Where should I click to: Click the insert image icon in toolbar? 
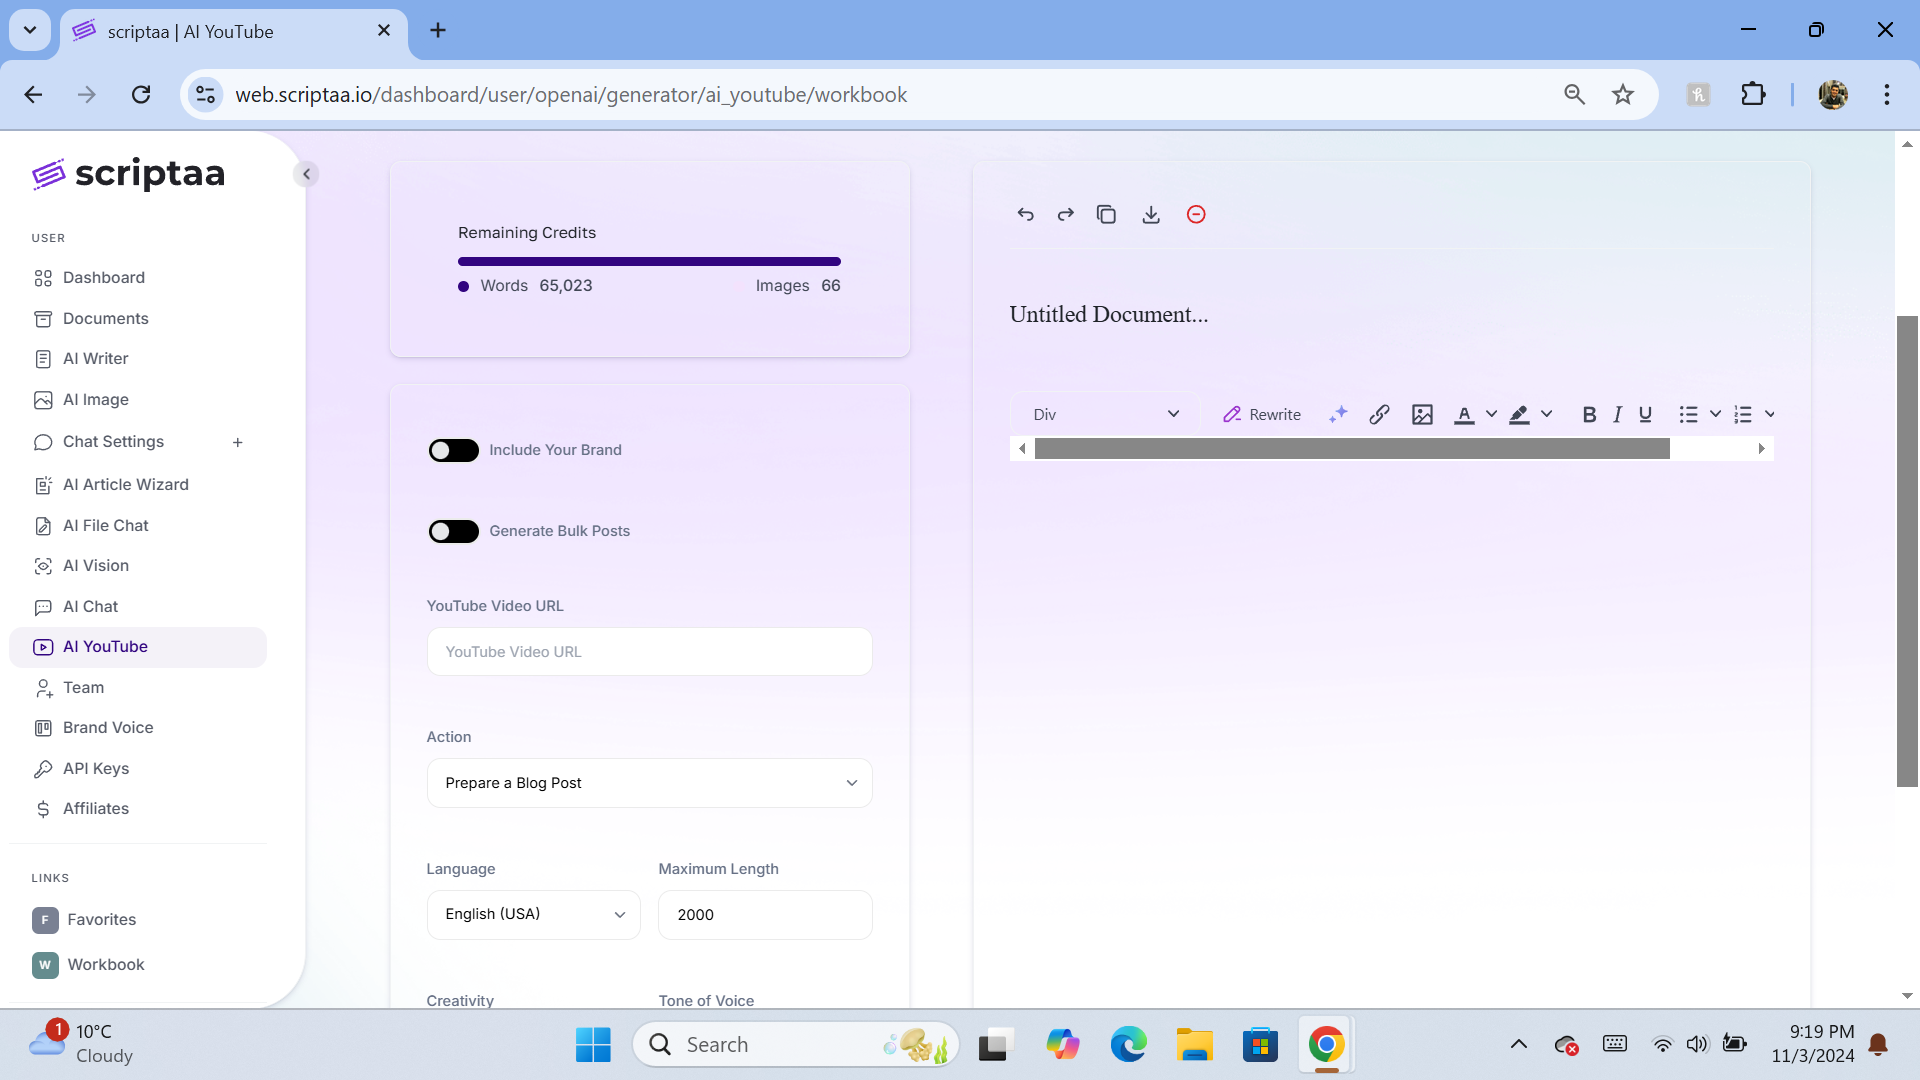[1422, 414]
